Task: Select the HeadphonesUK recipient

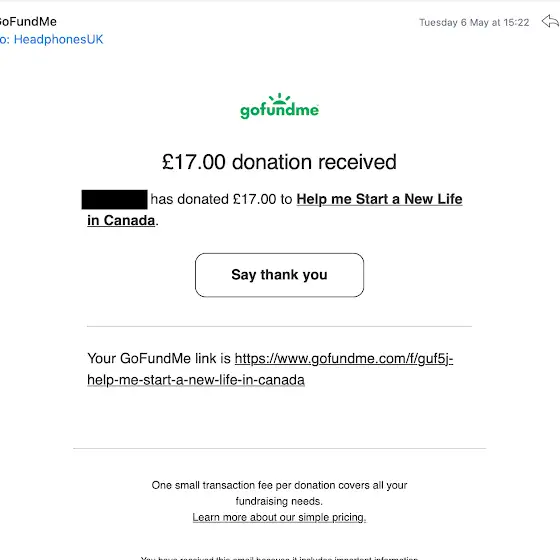Action: click(x=58, y=39)
